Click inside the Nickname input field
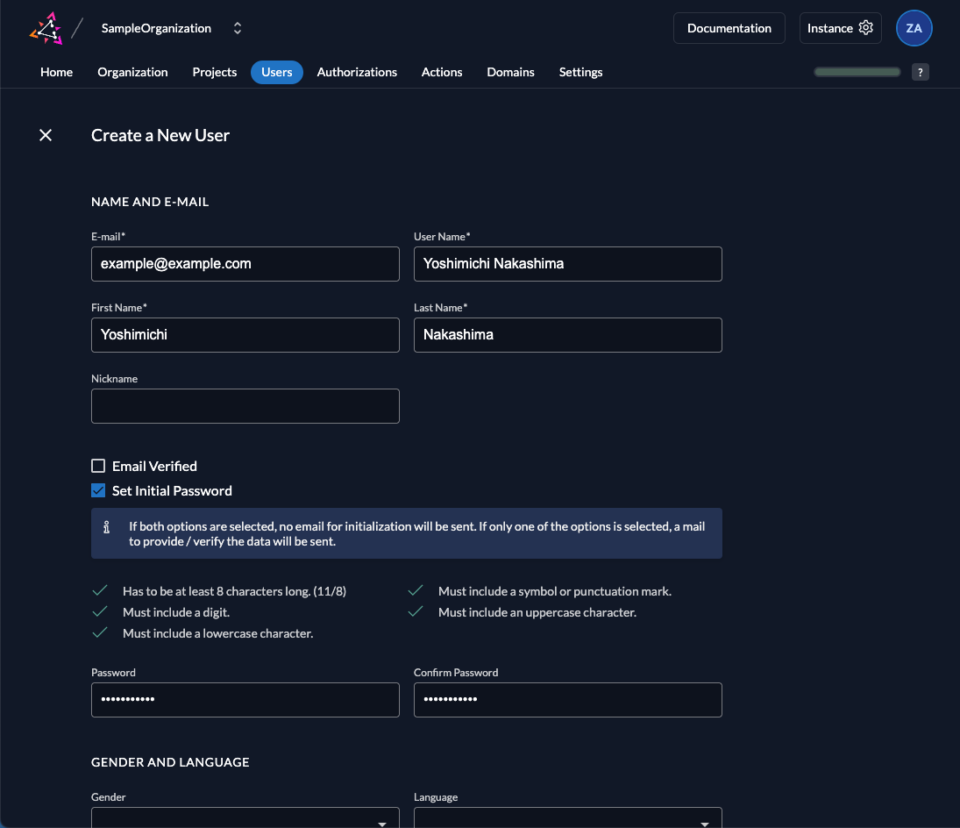 coord(245,406)
